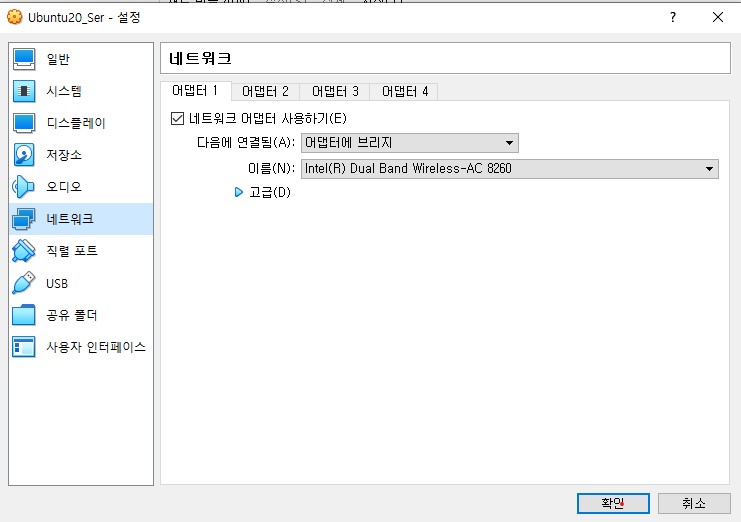Toggle 네트워크 어댑터 사용하기 checkbox
741x522 pixels.
177,119
